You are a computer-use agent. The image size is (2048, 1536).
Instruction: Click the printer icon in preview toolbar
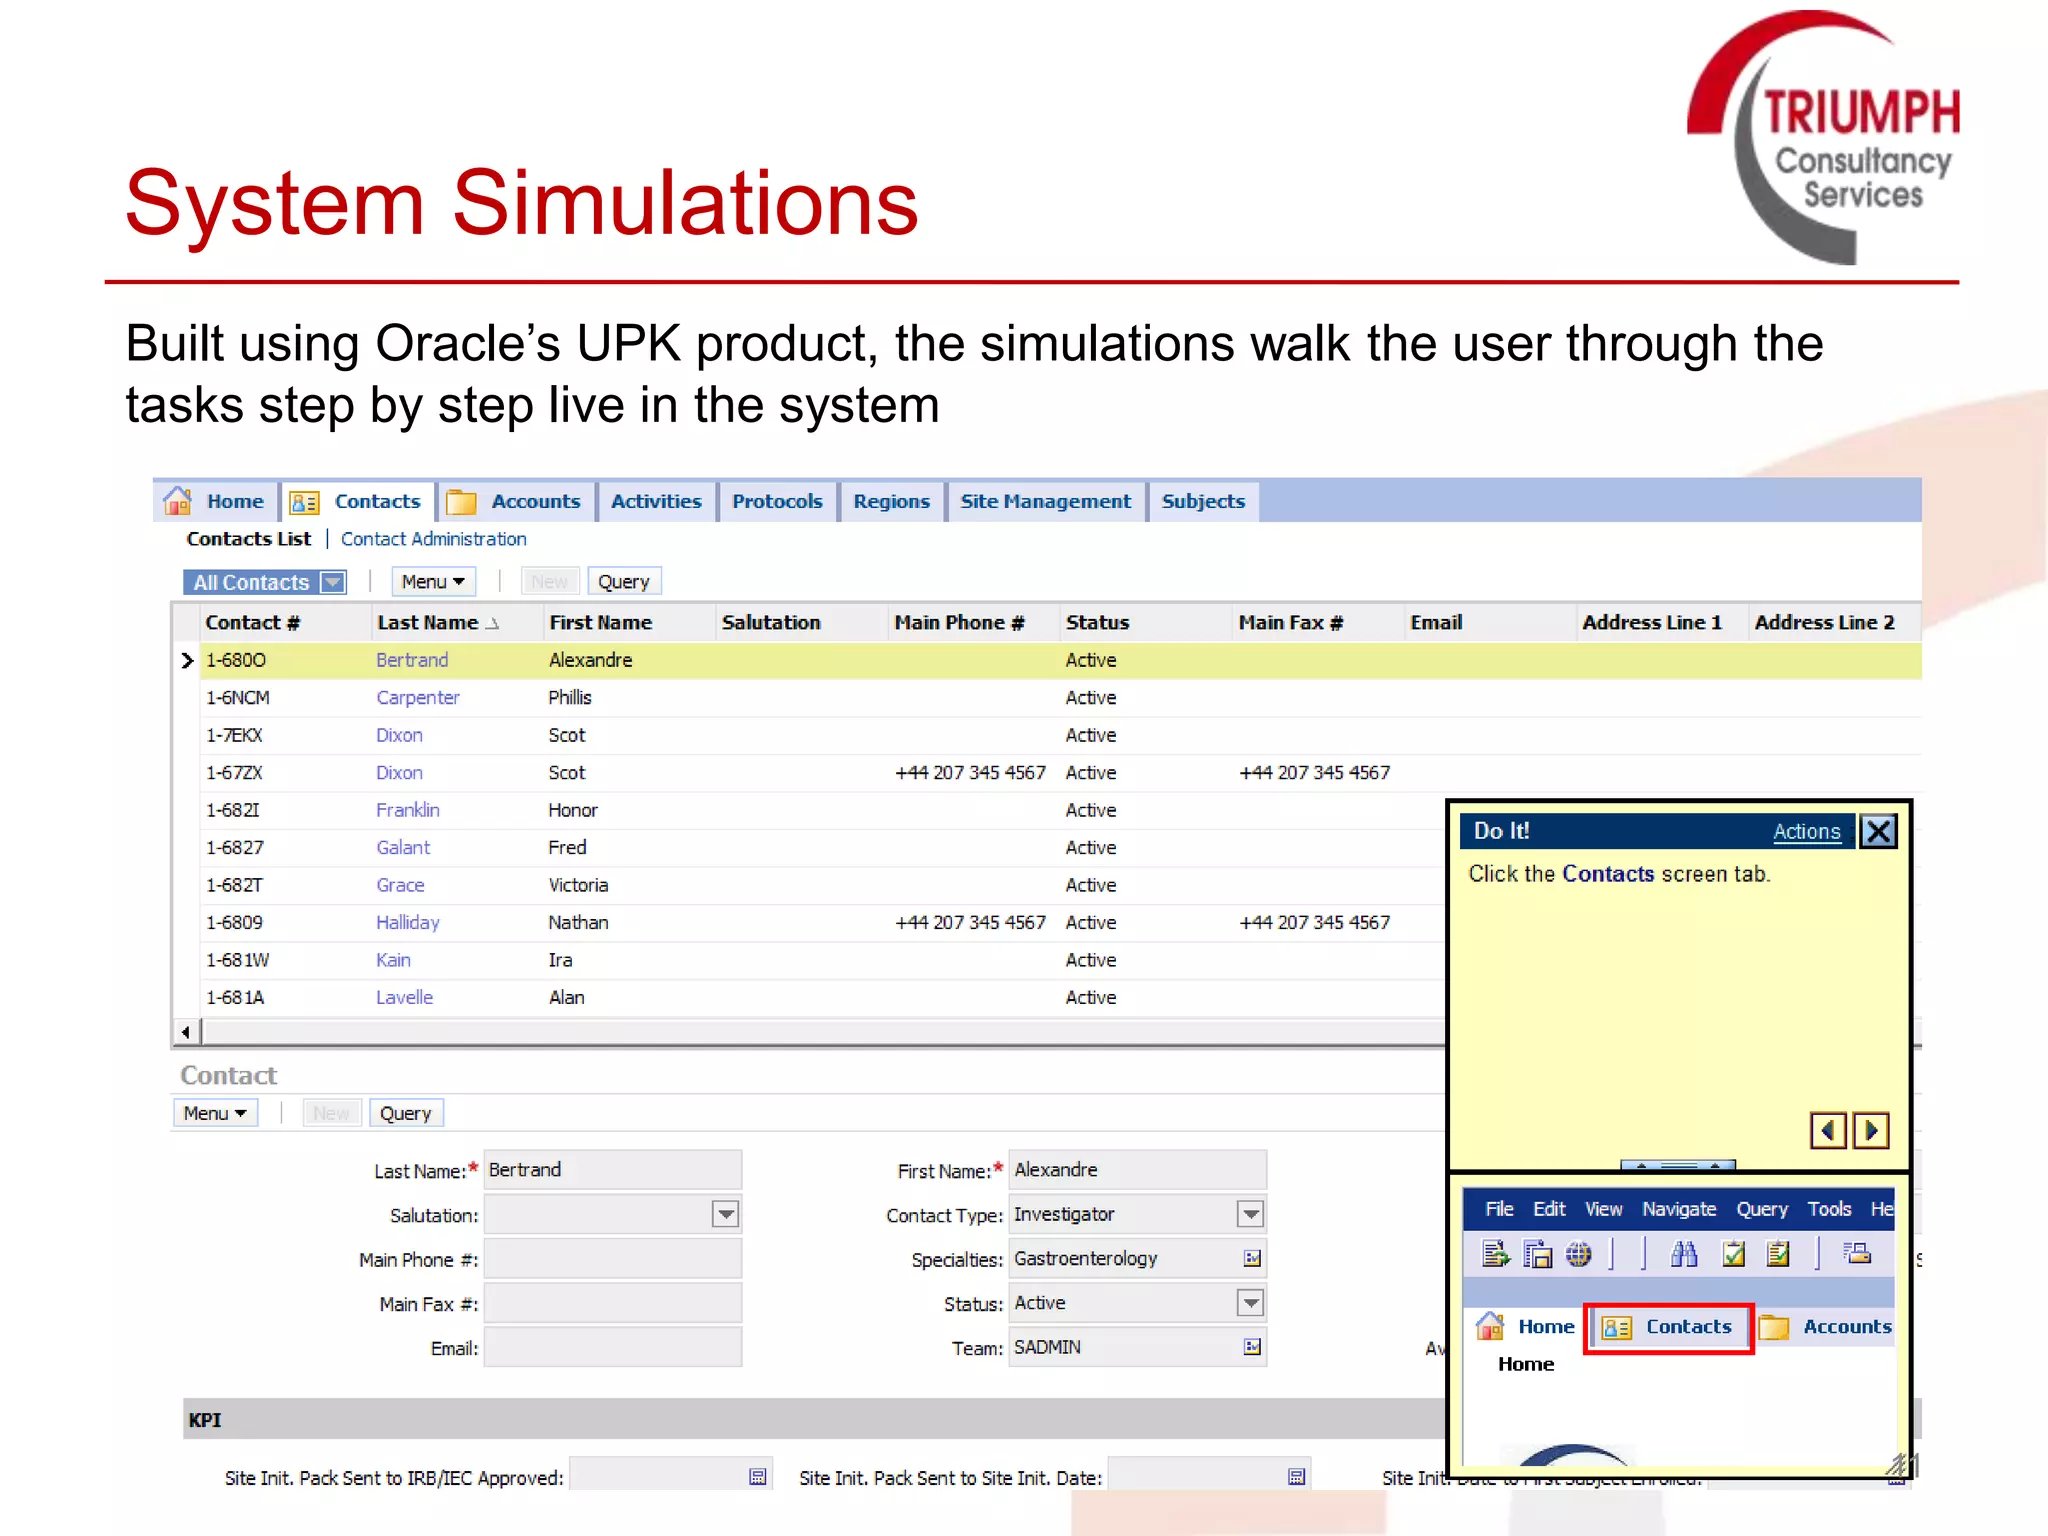(x=1858, y=1253)
